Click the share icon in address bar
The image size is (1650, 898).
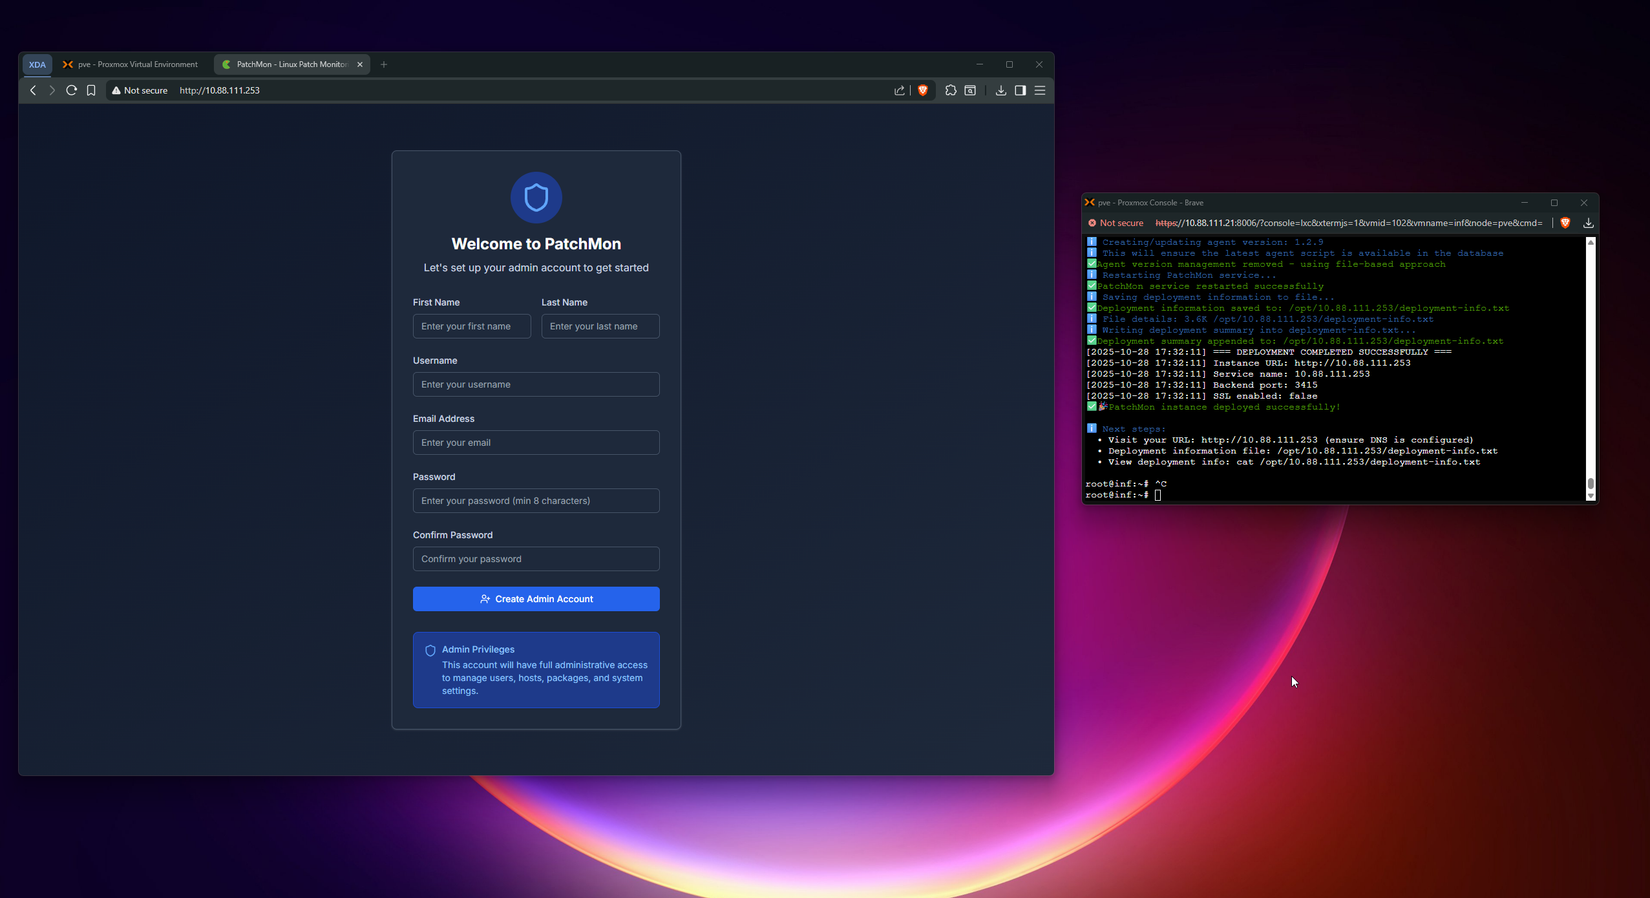tap(899, 90)
